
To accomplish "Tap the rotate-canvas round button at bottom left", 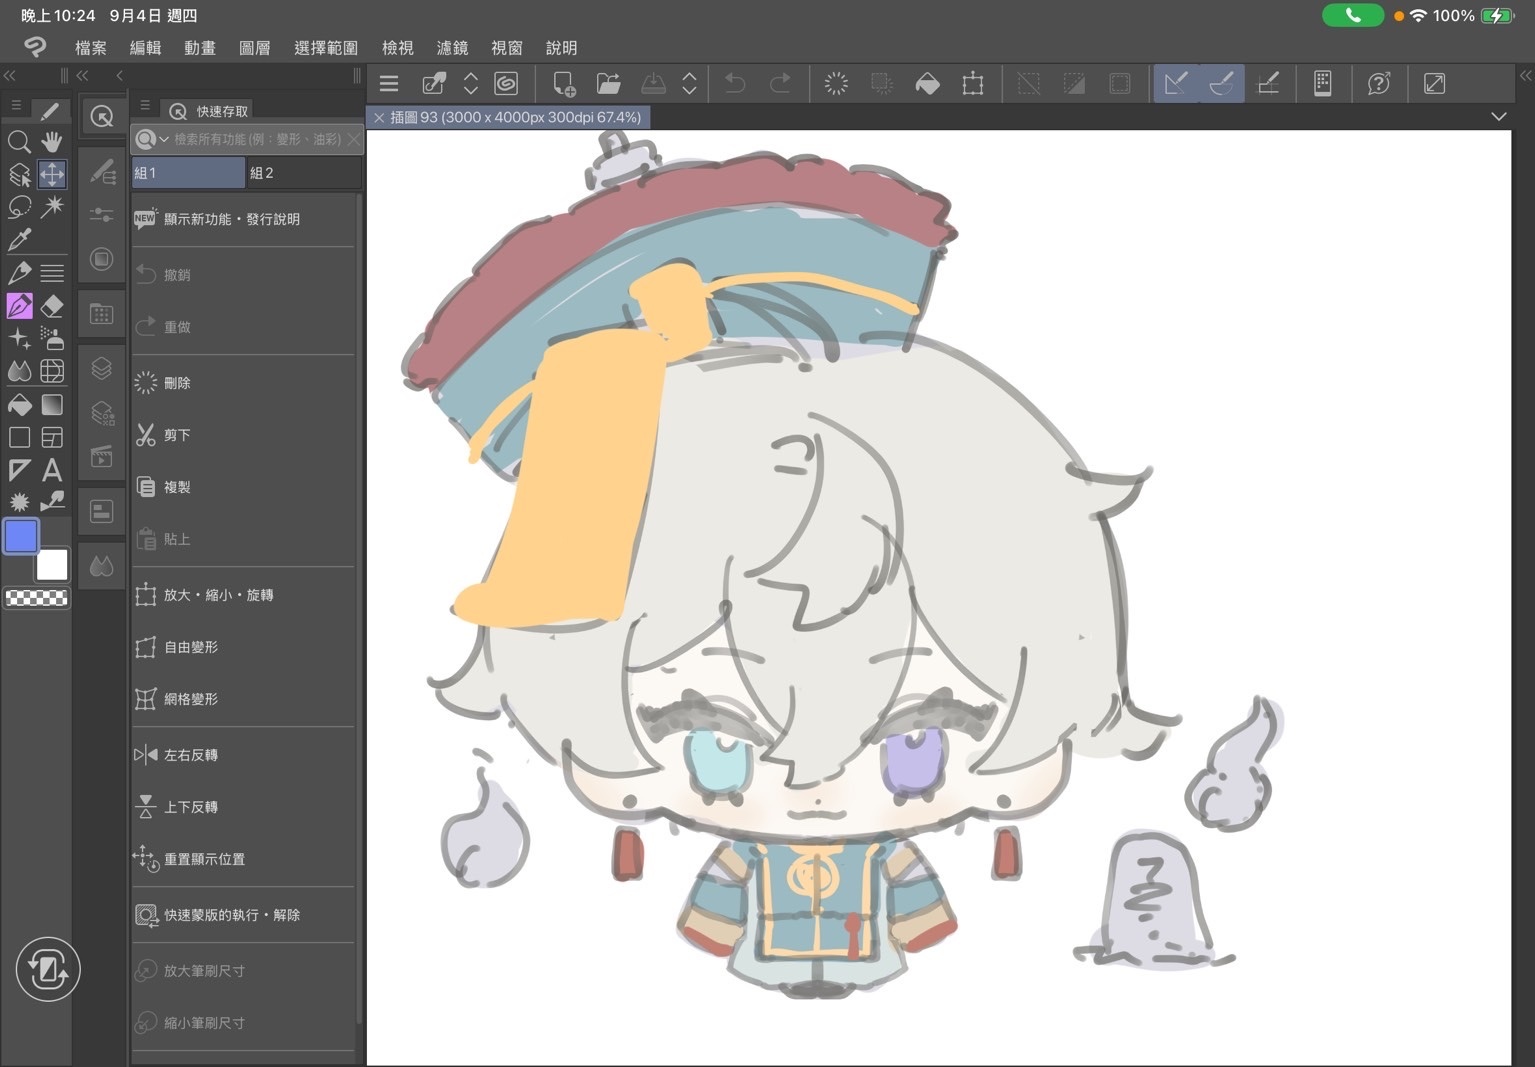I will pyautogui.click(x=48, y=969).
